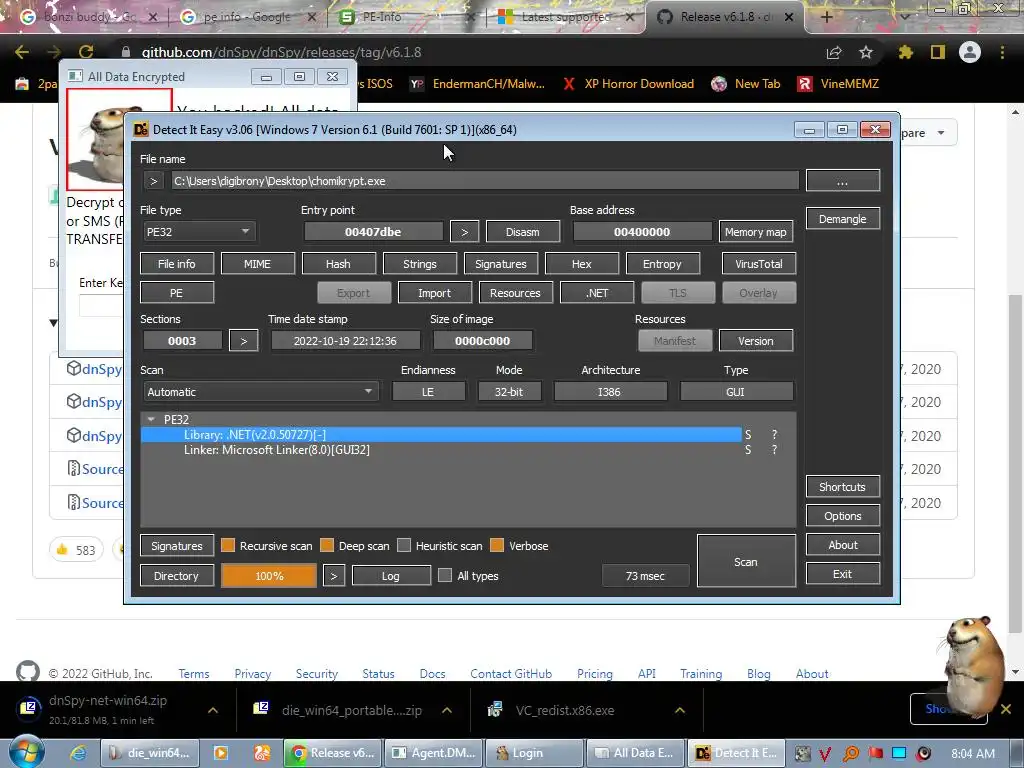Switch to the Login taskbar window
Image resolution: width=1024 pixels, height=768 pixels.
(535, 753)
